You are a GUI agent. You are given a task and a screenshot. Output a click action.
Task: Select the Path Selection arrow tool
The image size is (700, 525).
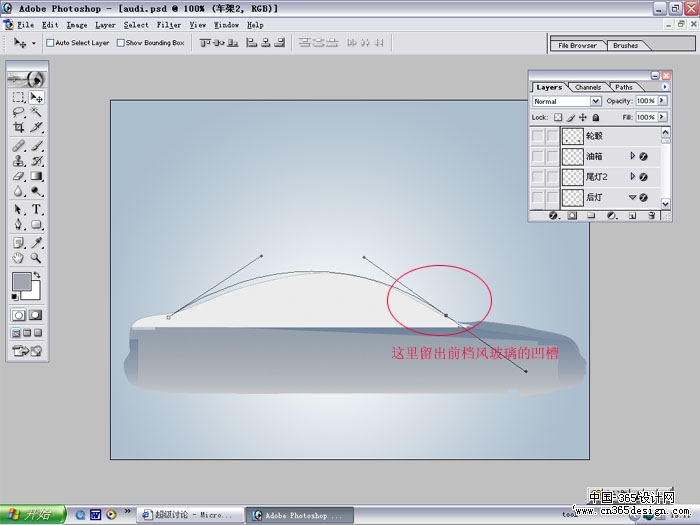tap(18, 209)
